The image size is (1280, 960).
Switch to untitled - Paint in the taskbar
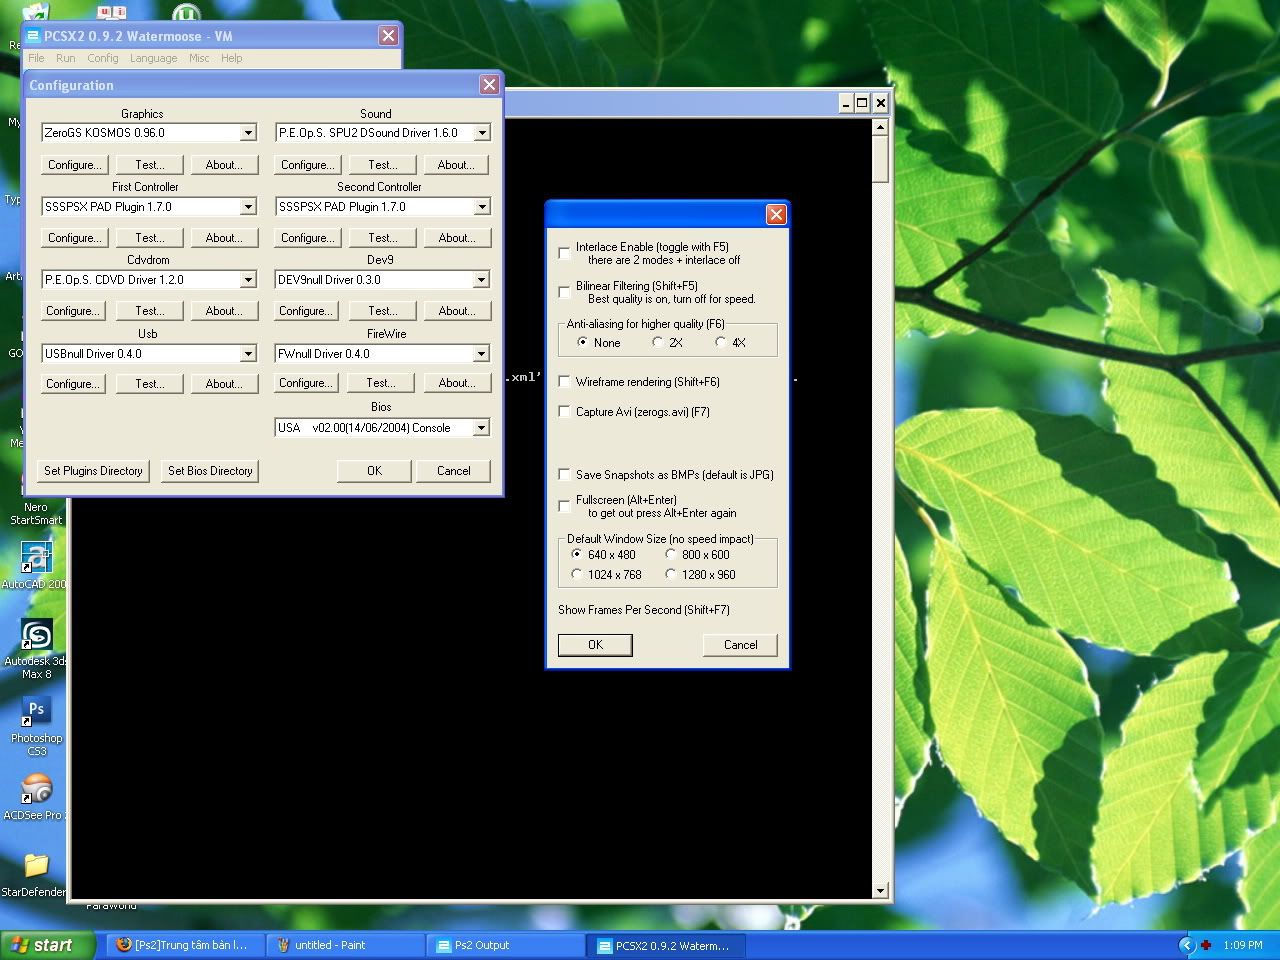346,945
